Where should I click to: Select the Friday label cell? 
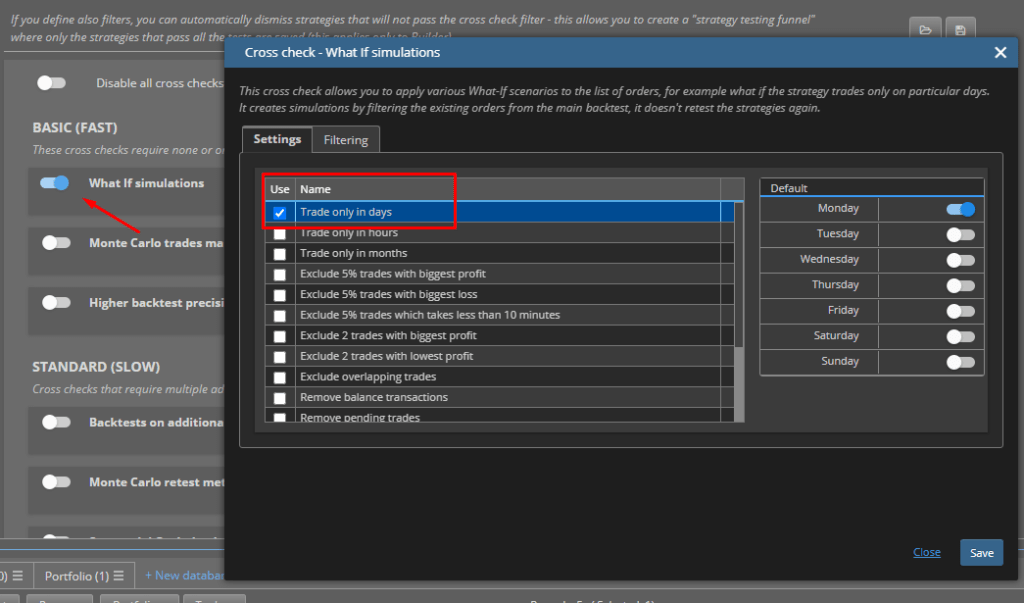coord(820,310)
